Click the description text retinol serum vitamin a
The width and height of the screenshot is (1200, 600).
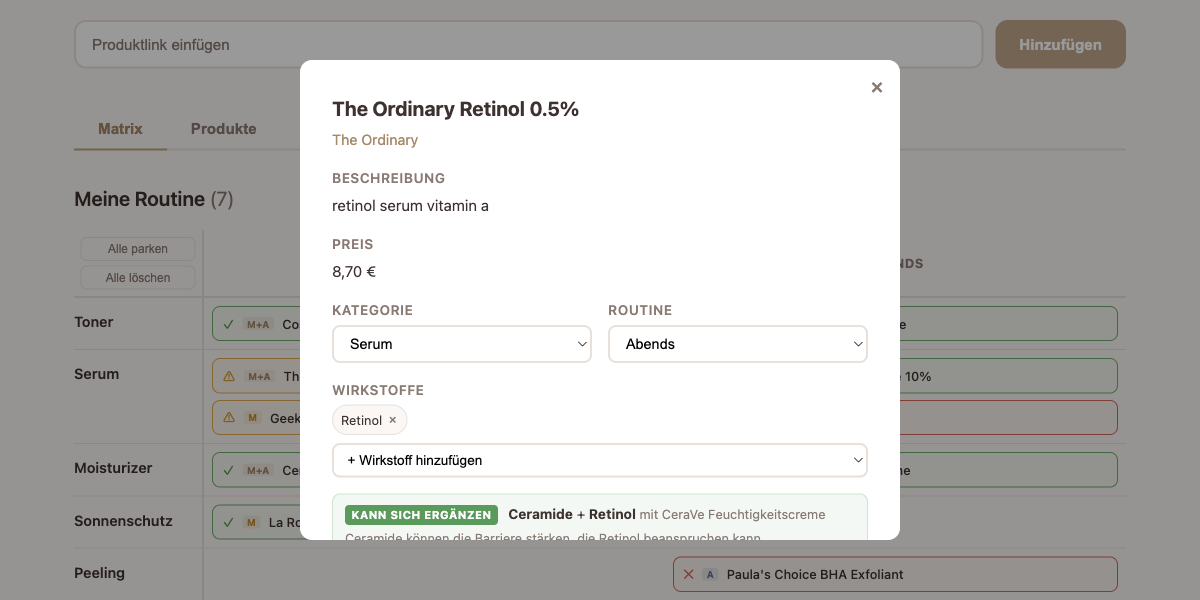click(x=410, y=206)
